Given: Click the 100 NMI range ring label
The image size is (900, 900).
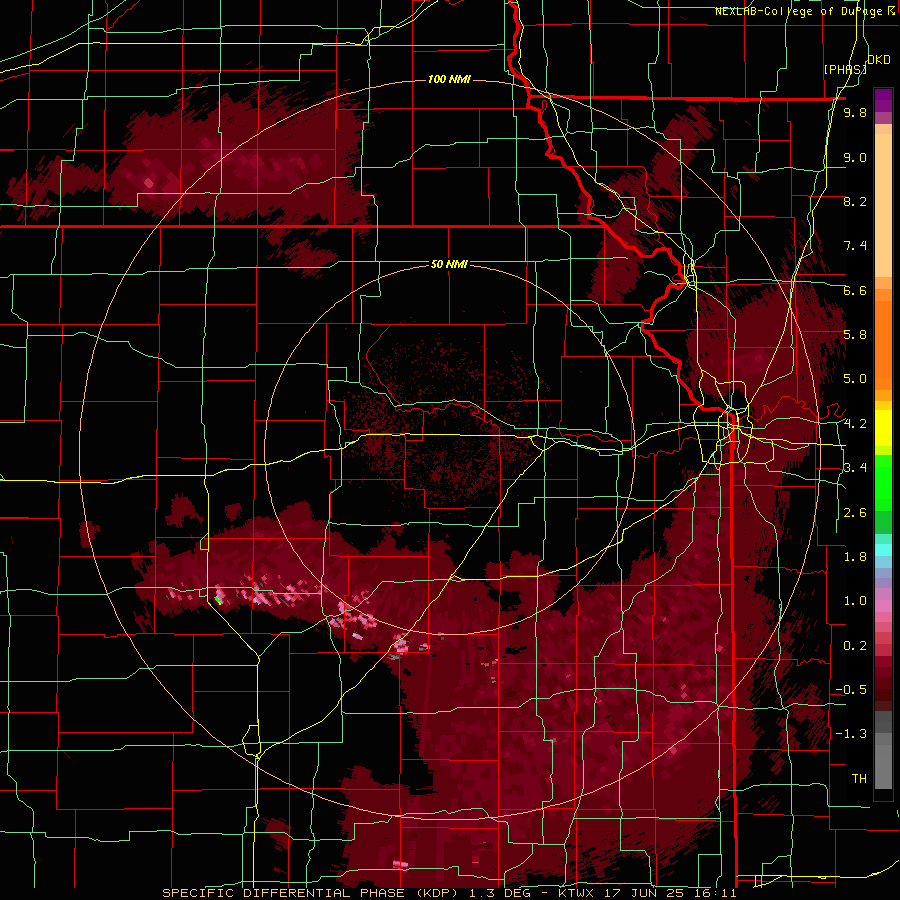Looking at the screenshot, I should tap(449, 79).
